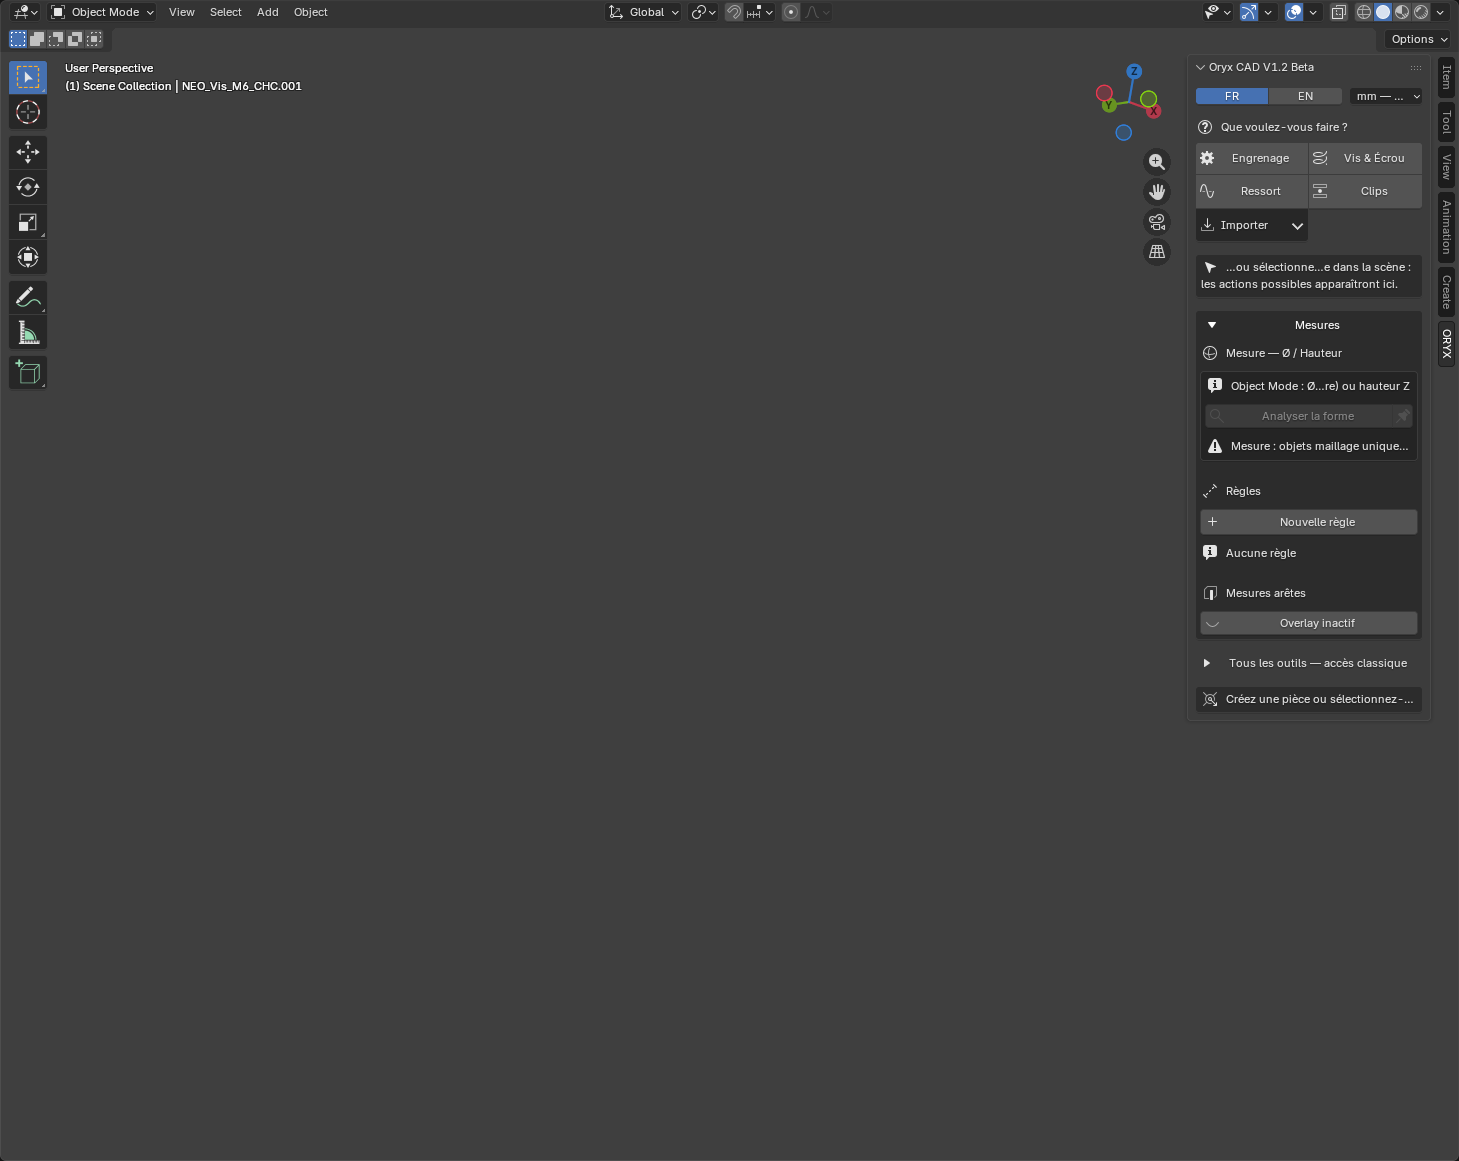Open the Importer dropdown
Image resolution: width=1459 pixels, height=1161 pixels.
[x=1252, y=225]
